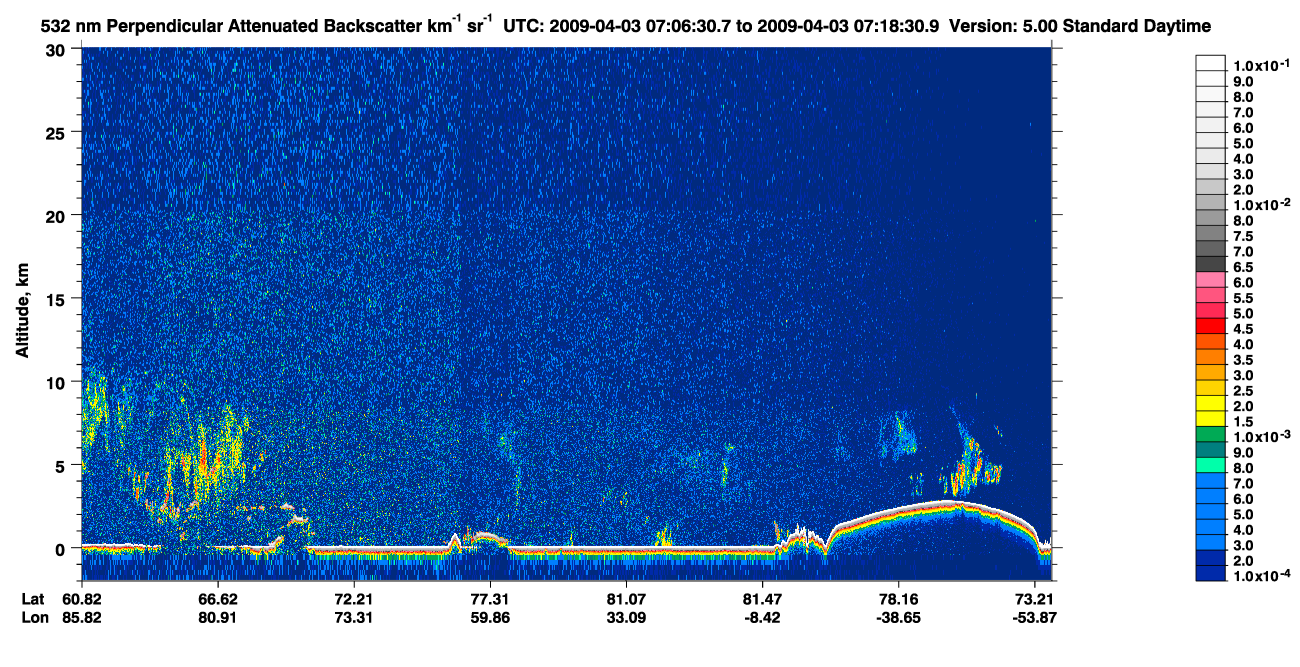Click colorbar label 1.0x10⁻²
This screenshot has height=667, width=1300.
[x=1261, y=204]
